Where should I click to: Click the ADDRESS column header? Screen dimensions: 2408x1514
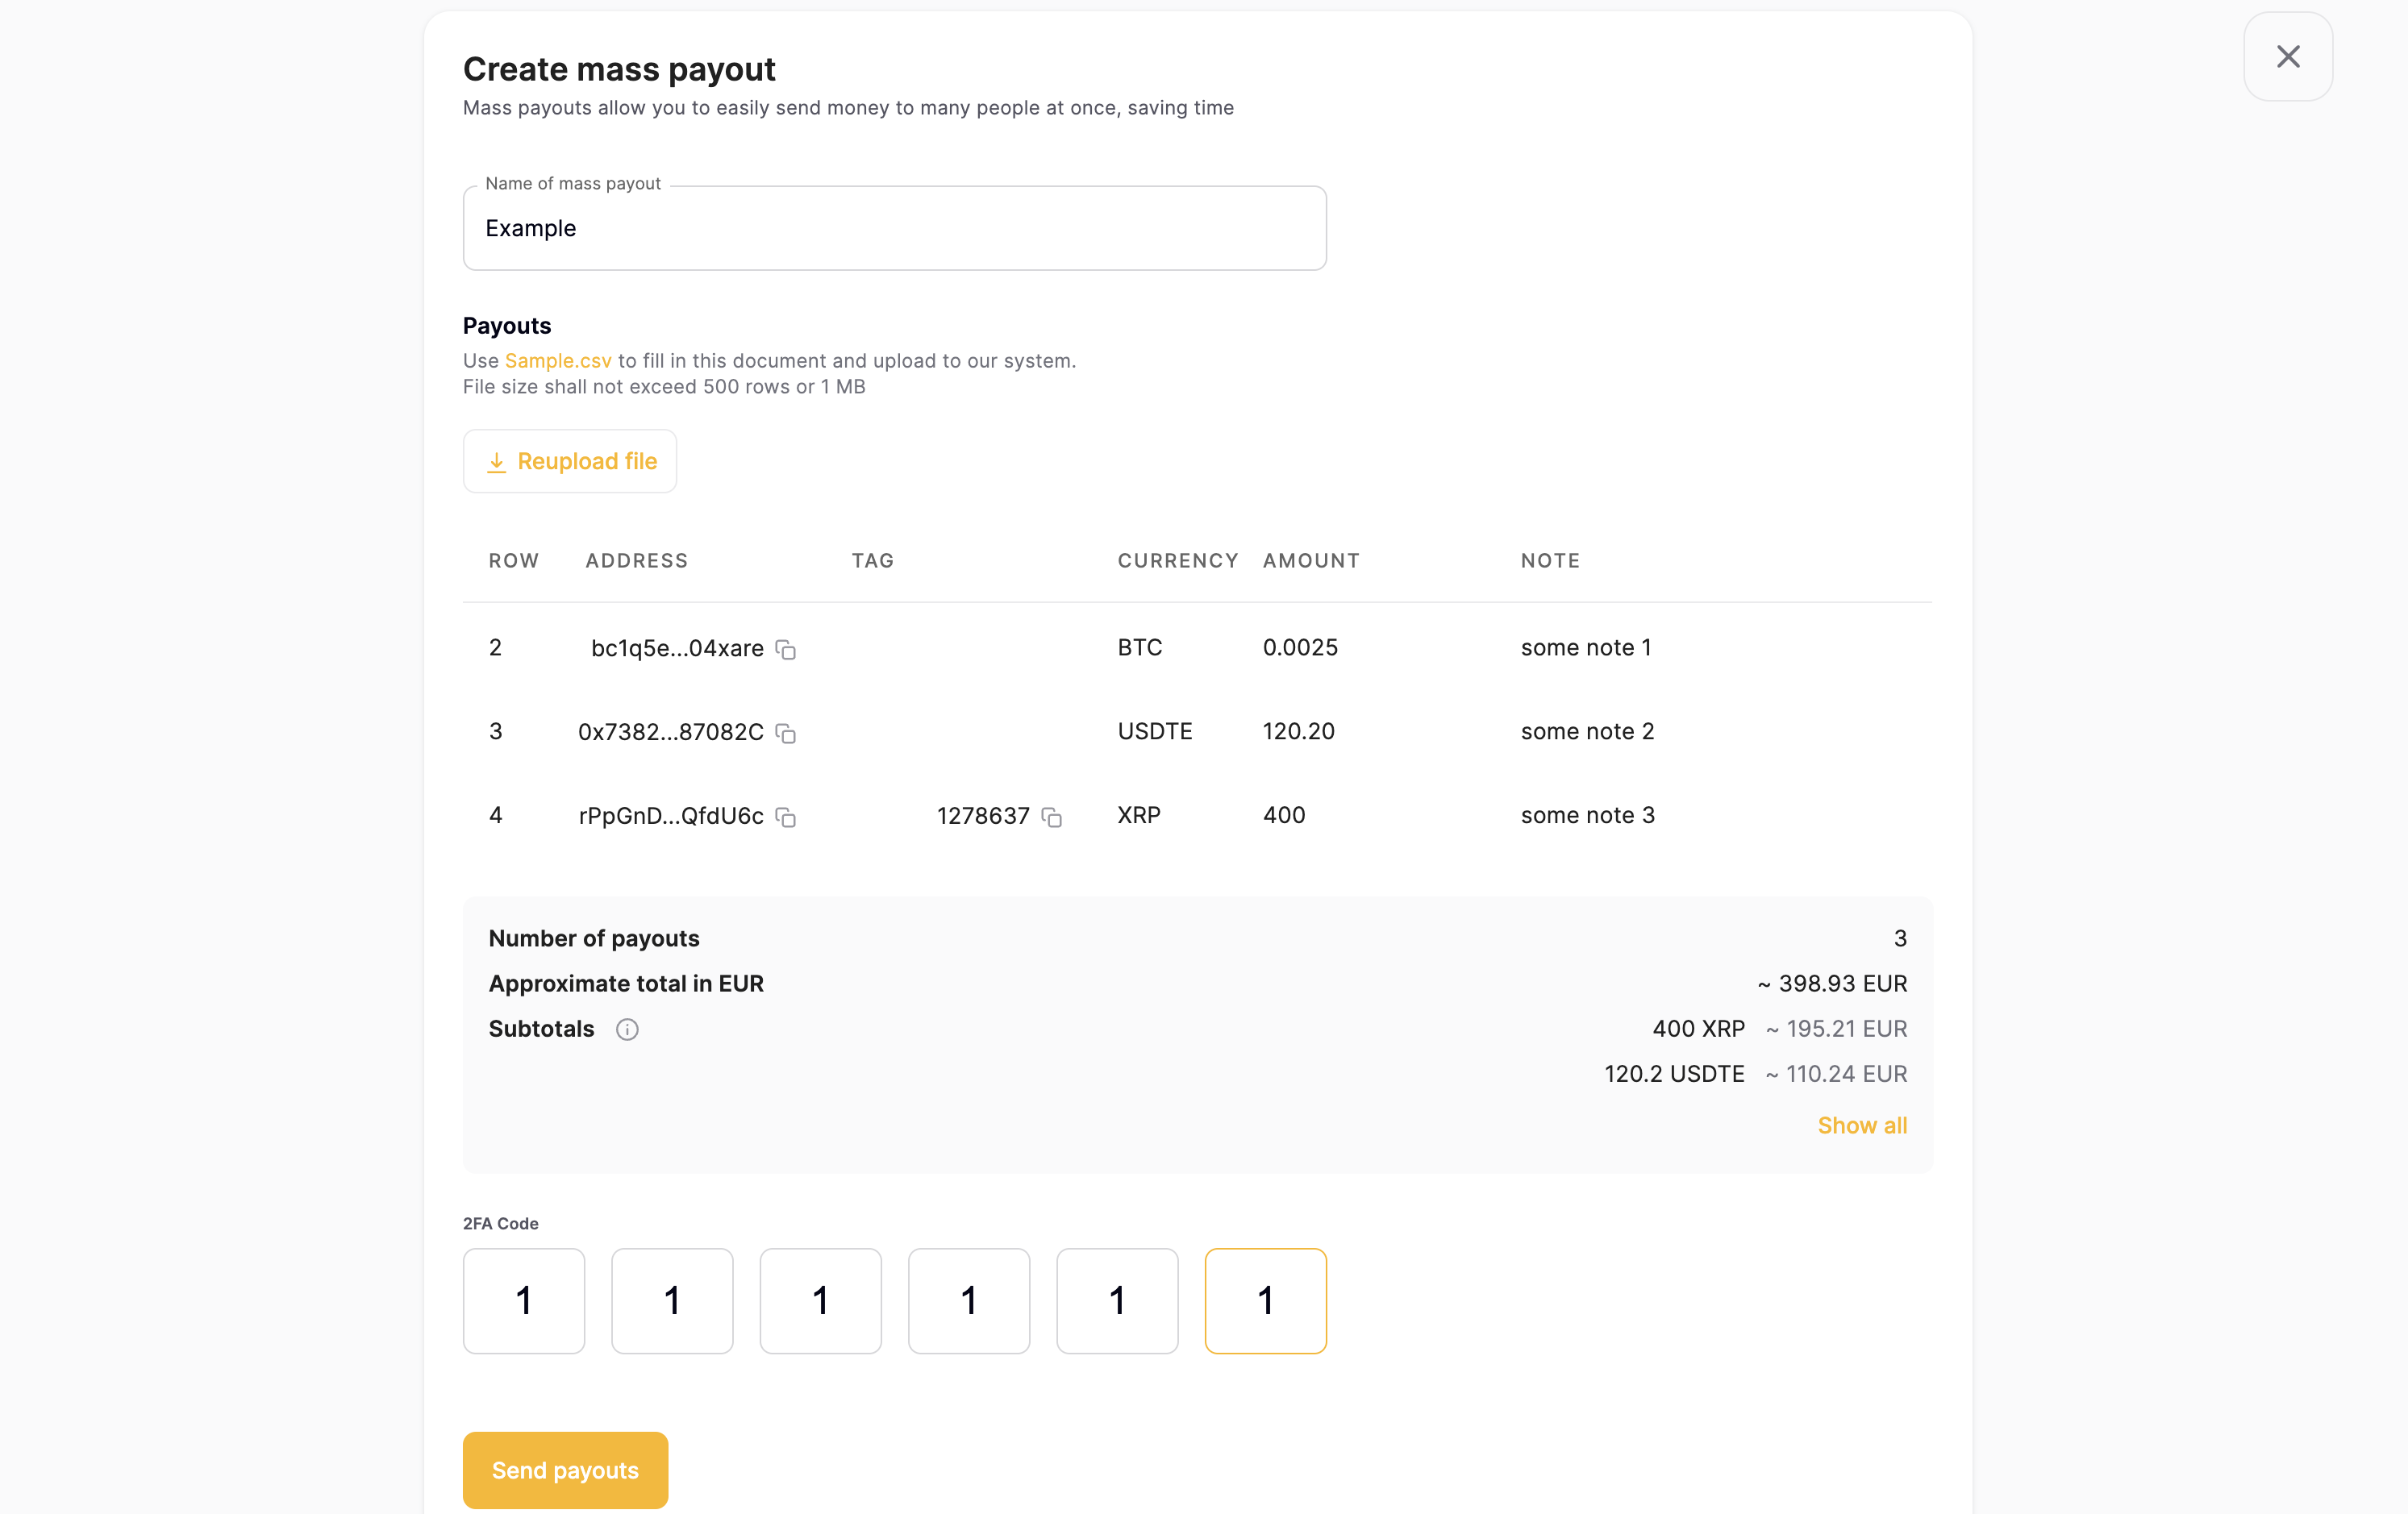(637, 560)
